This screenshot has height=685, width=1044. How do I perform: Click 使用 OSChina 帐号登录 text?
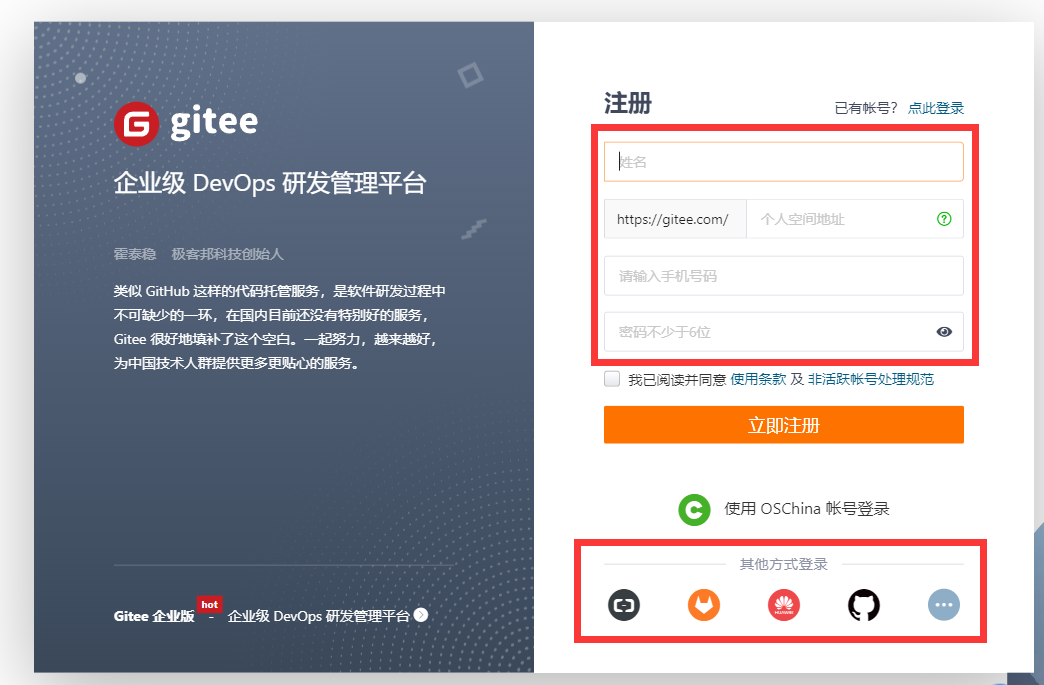(806, 509)
